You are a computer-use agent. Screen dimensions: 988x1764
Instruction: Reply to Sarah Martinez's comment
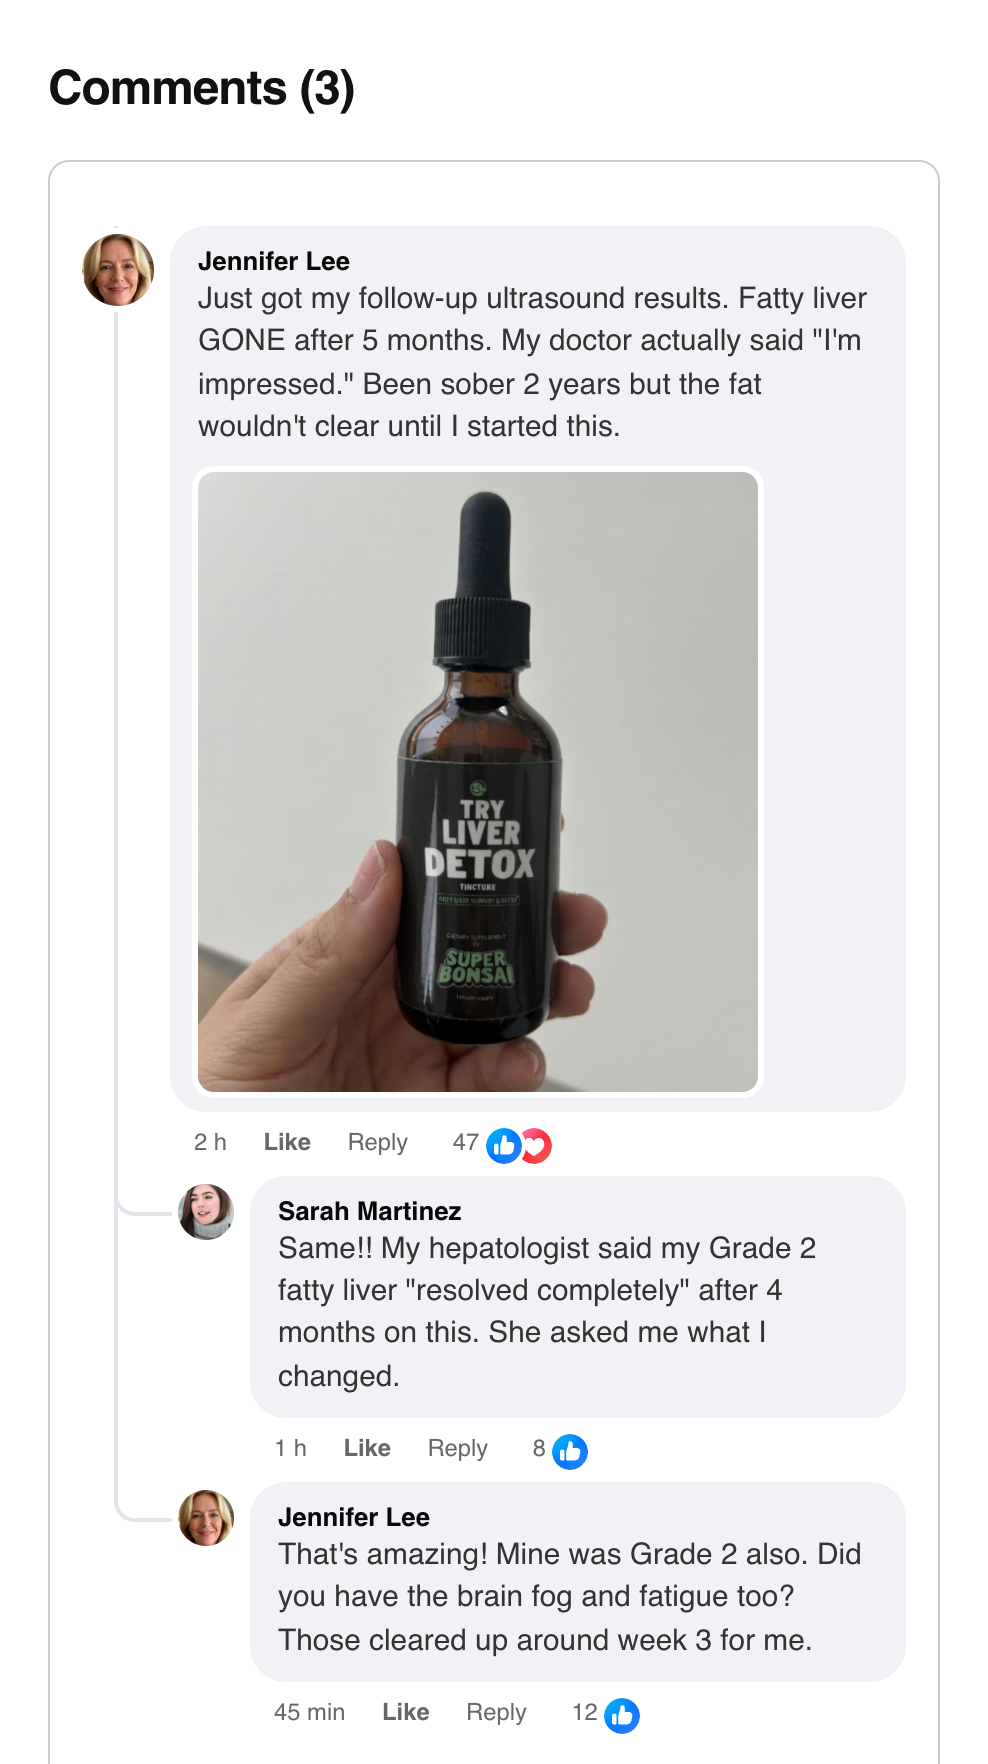[x=457, y=1448]
